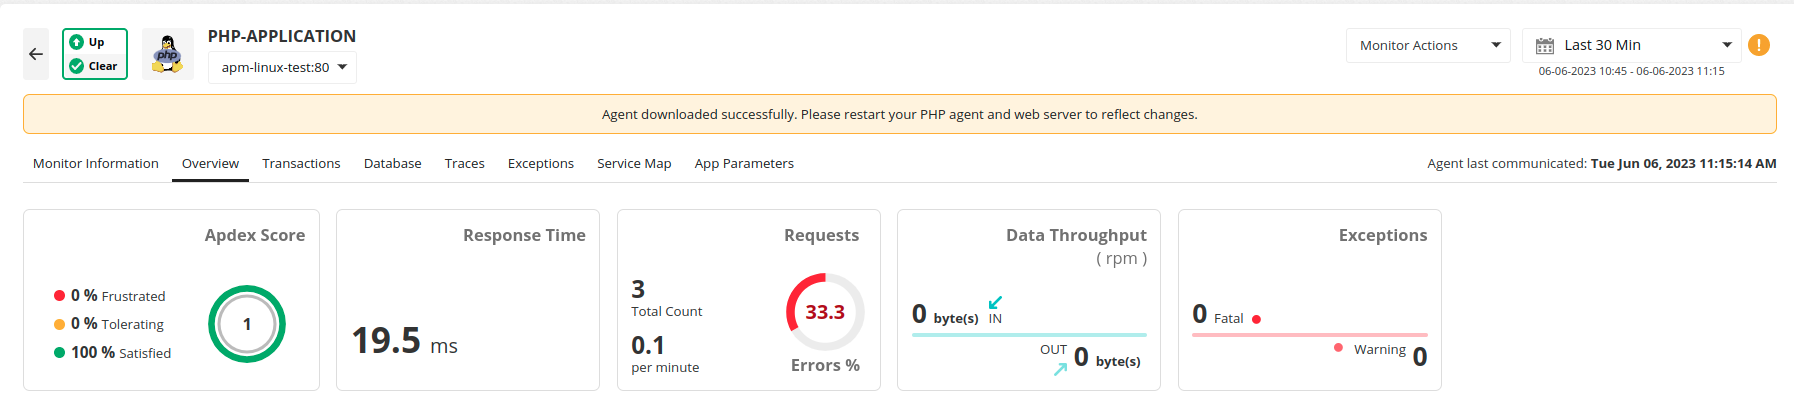Click the Apdex Score circular gauge
This screenshot has height=401, width=1794.
coord(247,324)
